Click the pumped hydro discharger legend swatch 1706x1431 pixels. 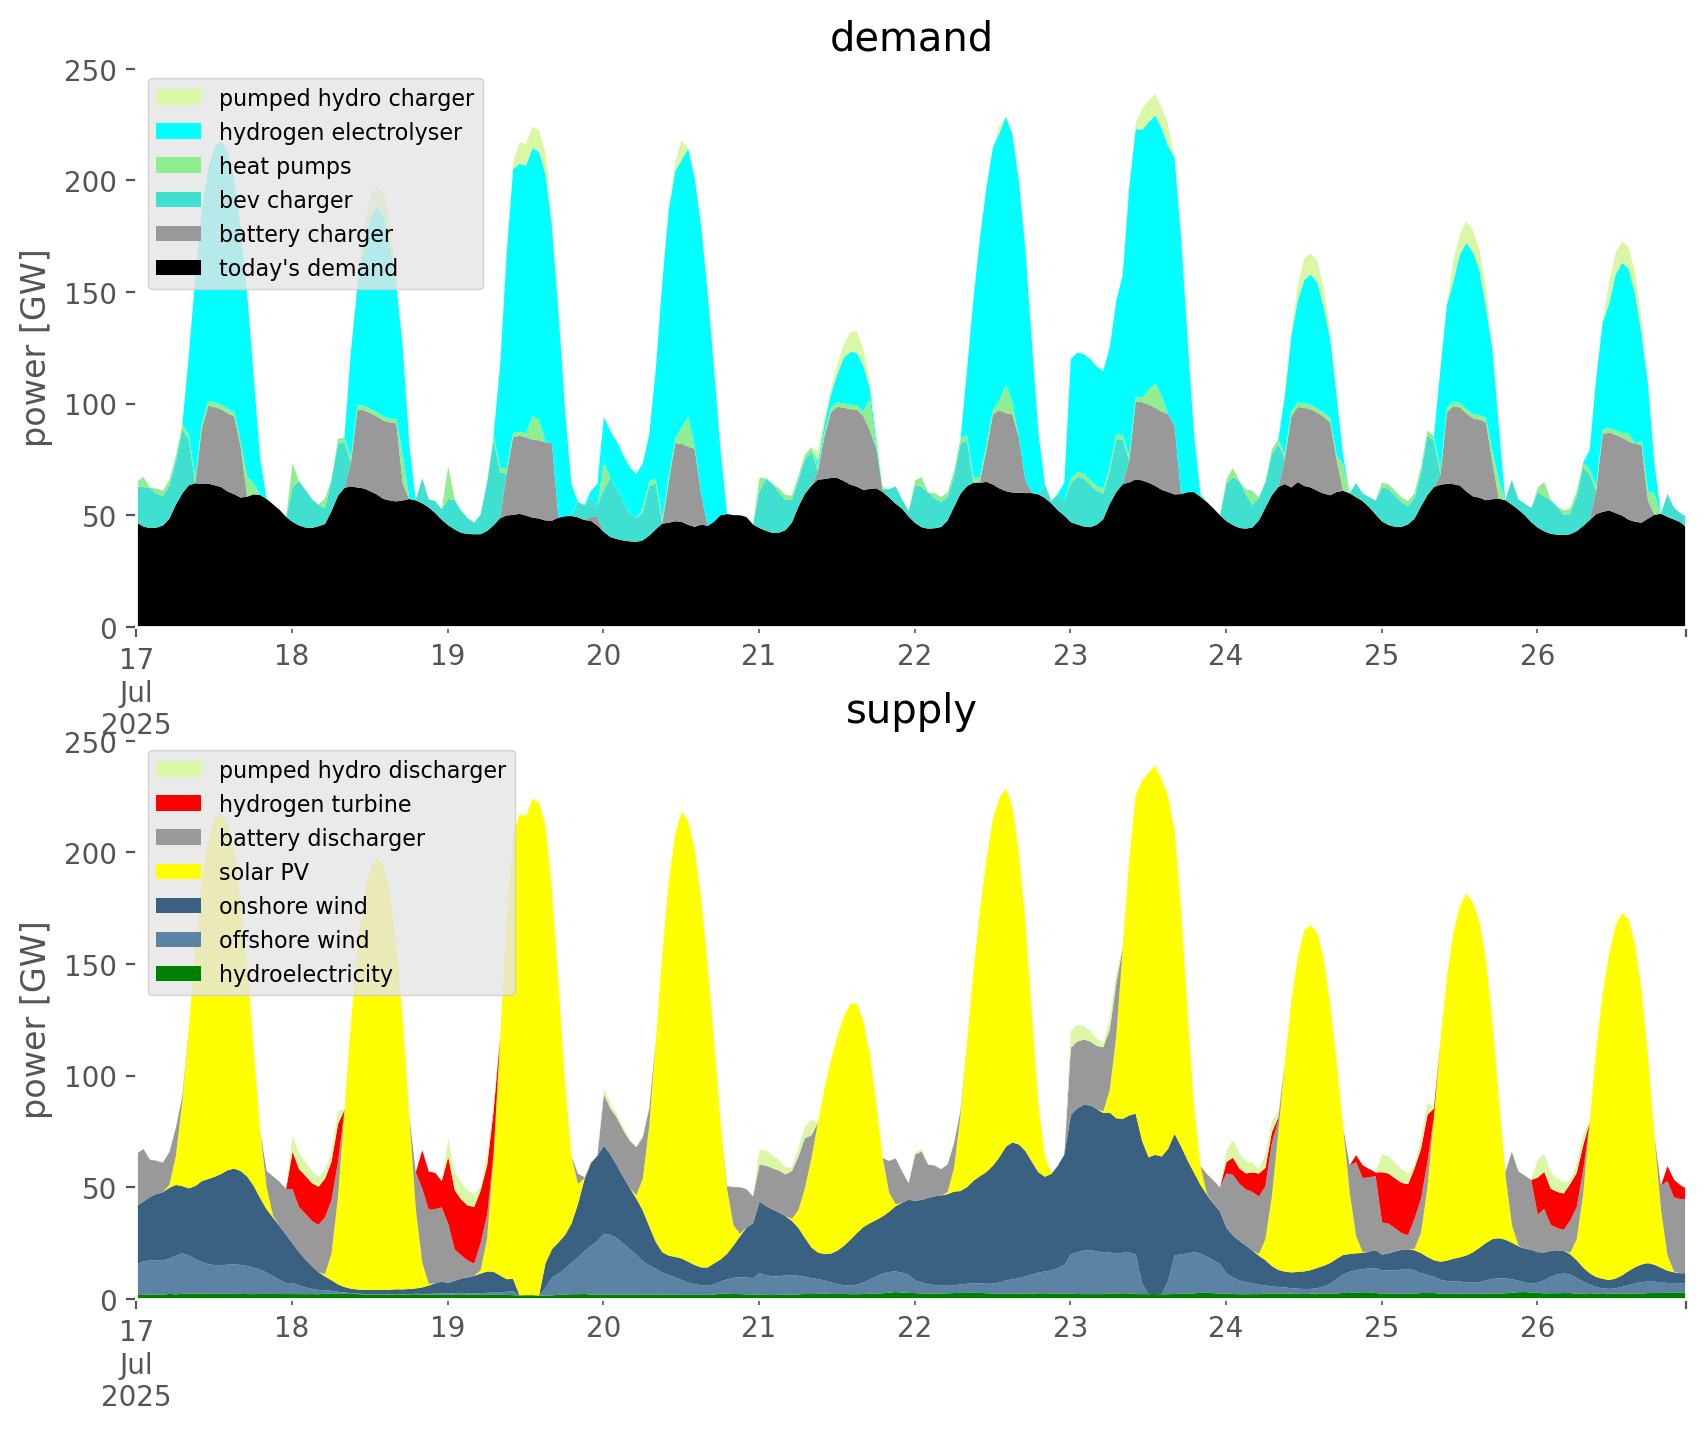180,770
